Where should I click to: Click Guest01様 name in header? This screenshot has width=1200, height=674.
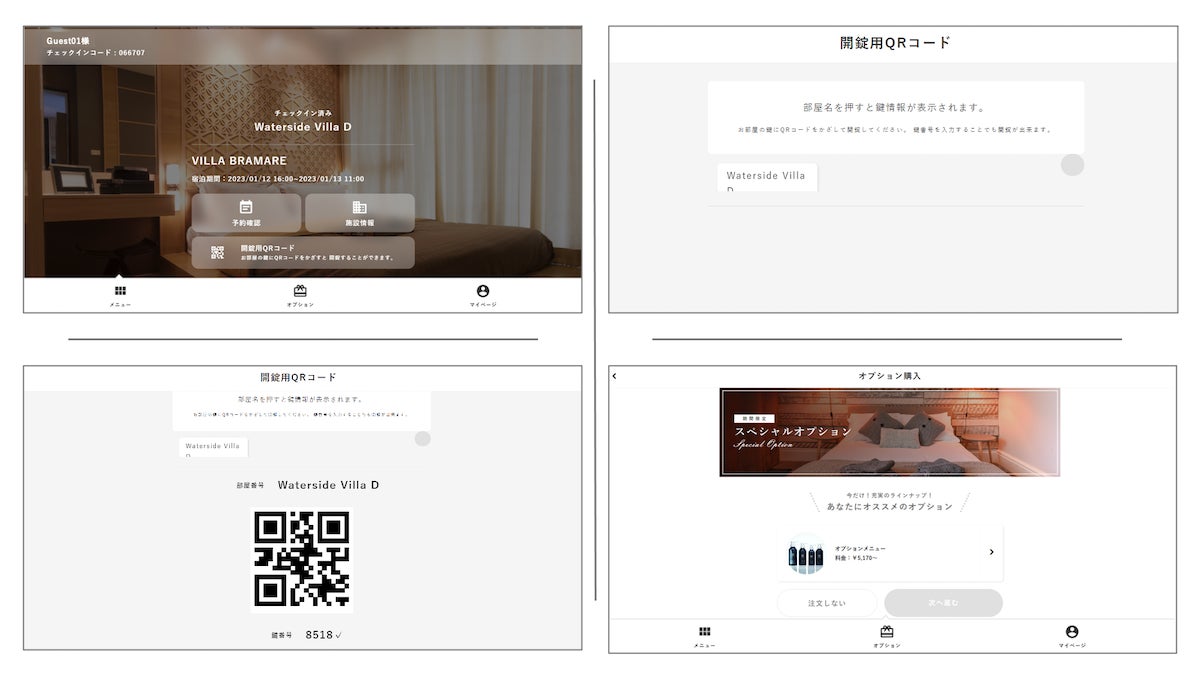pos(67,40)
